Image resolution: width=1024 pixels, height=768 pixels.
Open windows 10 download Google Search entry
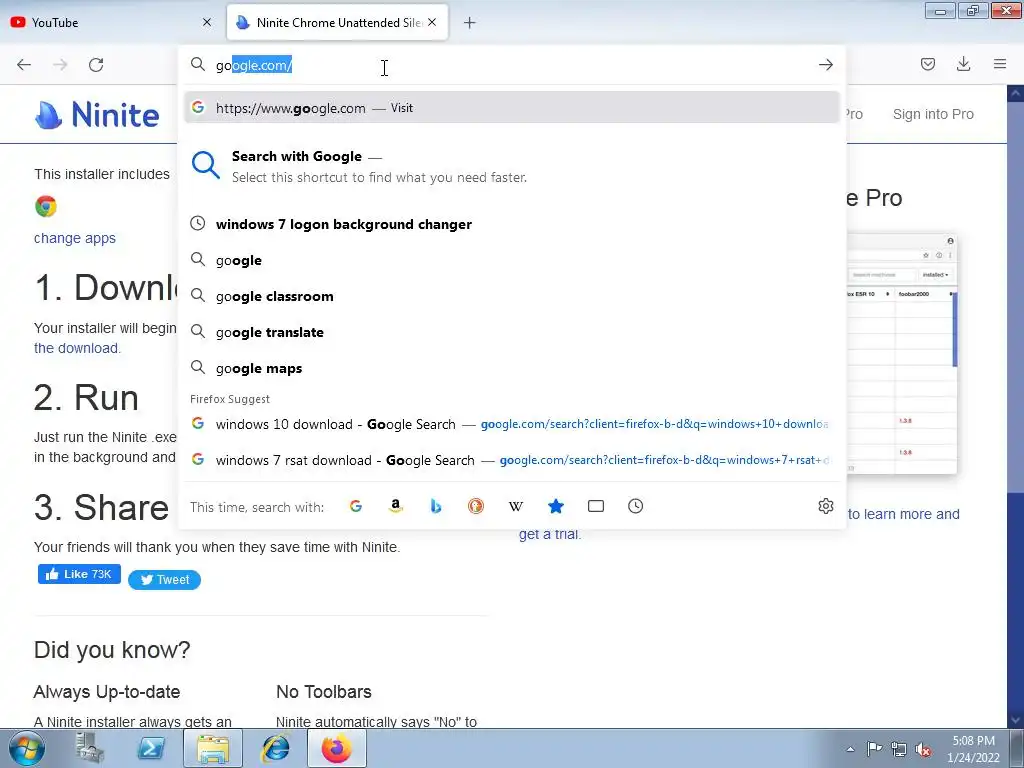(x=511, y=424)
